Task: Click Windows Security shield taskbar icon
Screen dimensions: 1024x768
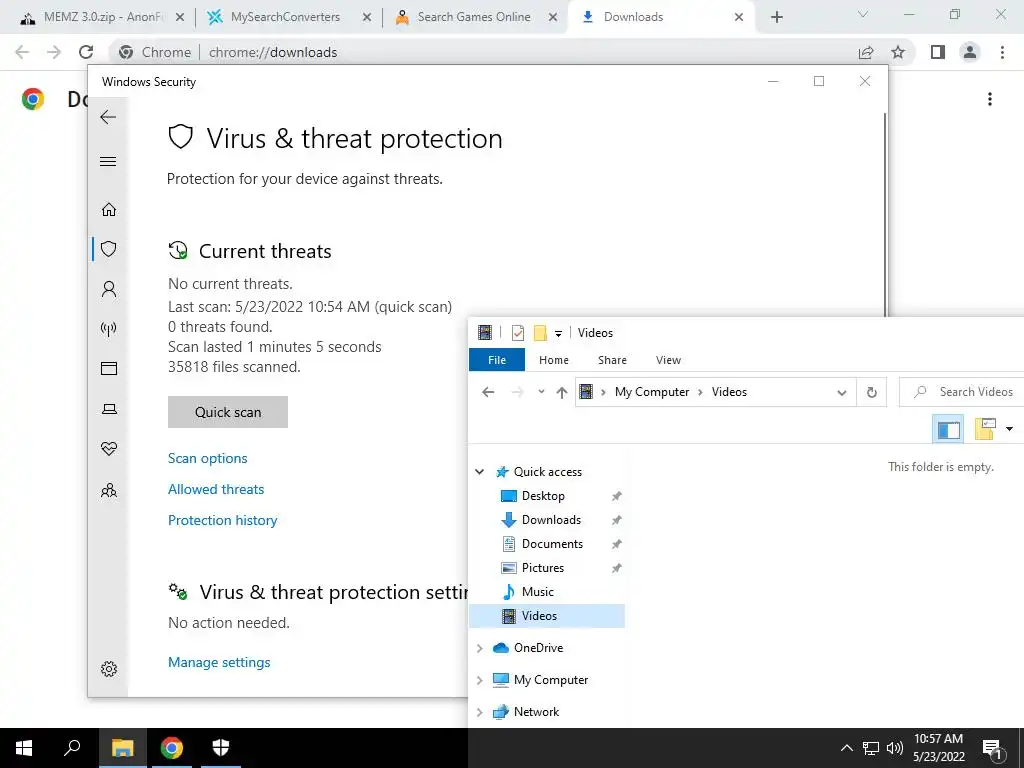Action: 221,748
